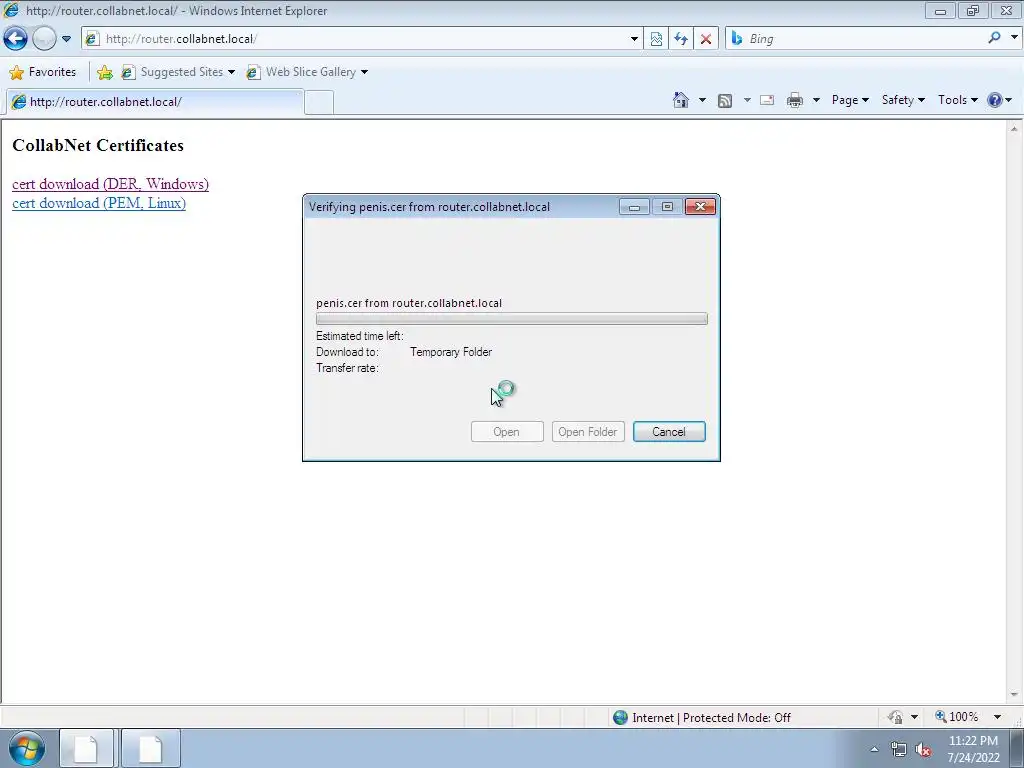Image resolution: width=1024 pixels, height=768 pixels.
Task: Click second taskbar document icon
Action: [x=150, y=748]
